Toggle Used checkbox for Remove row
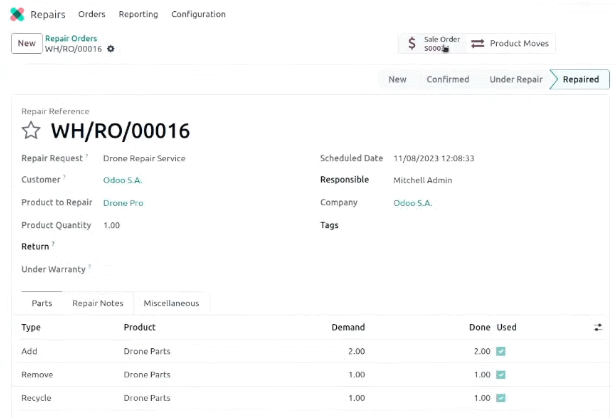Viewport: 616px width, 418px height. point(500,375)
